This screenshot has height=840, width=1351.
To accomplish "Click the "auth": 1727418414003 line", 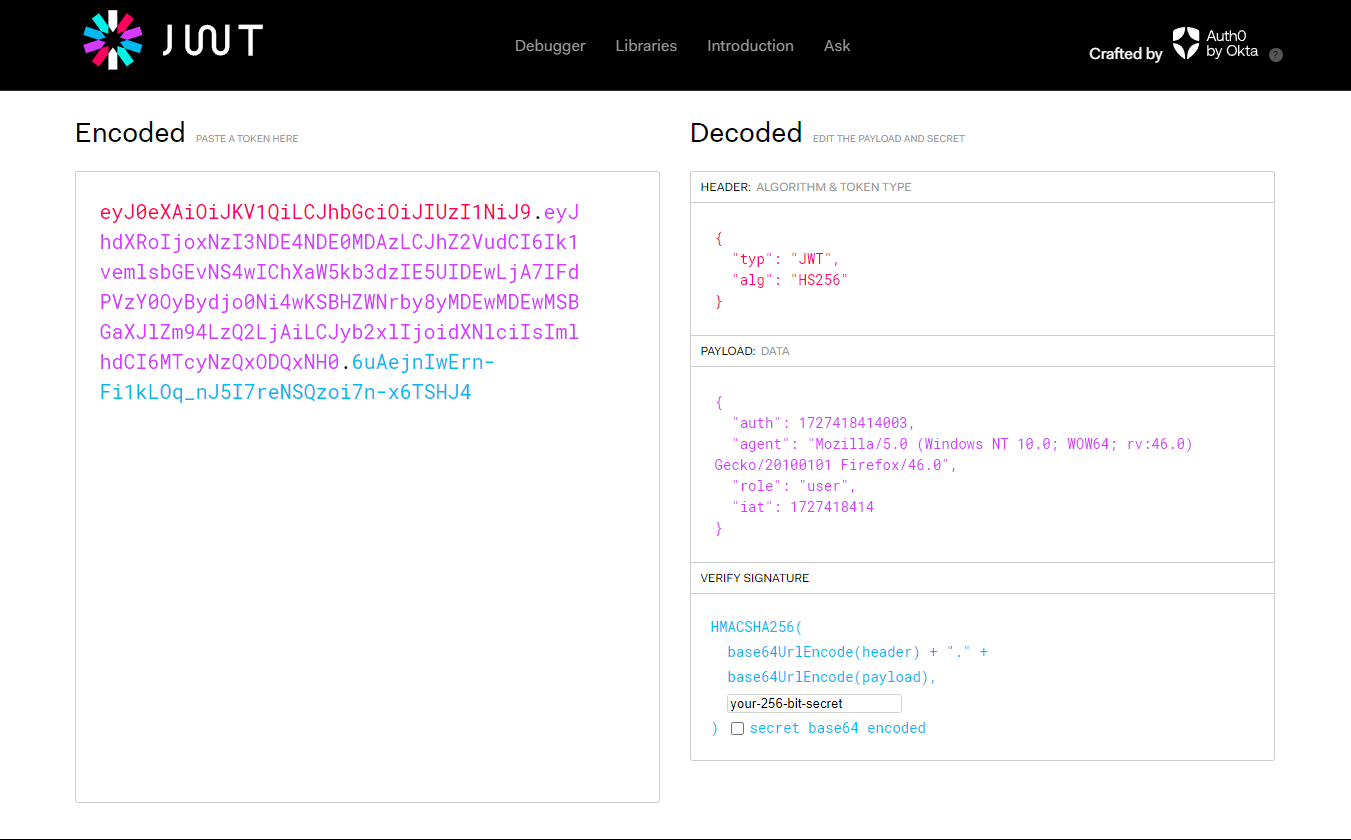I will [823, 423].
